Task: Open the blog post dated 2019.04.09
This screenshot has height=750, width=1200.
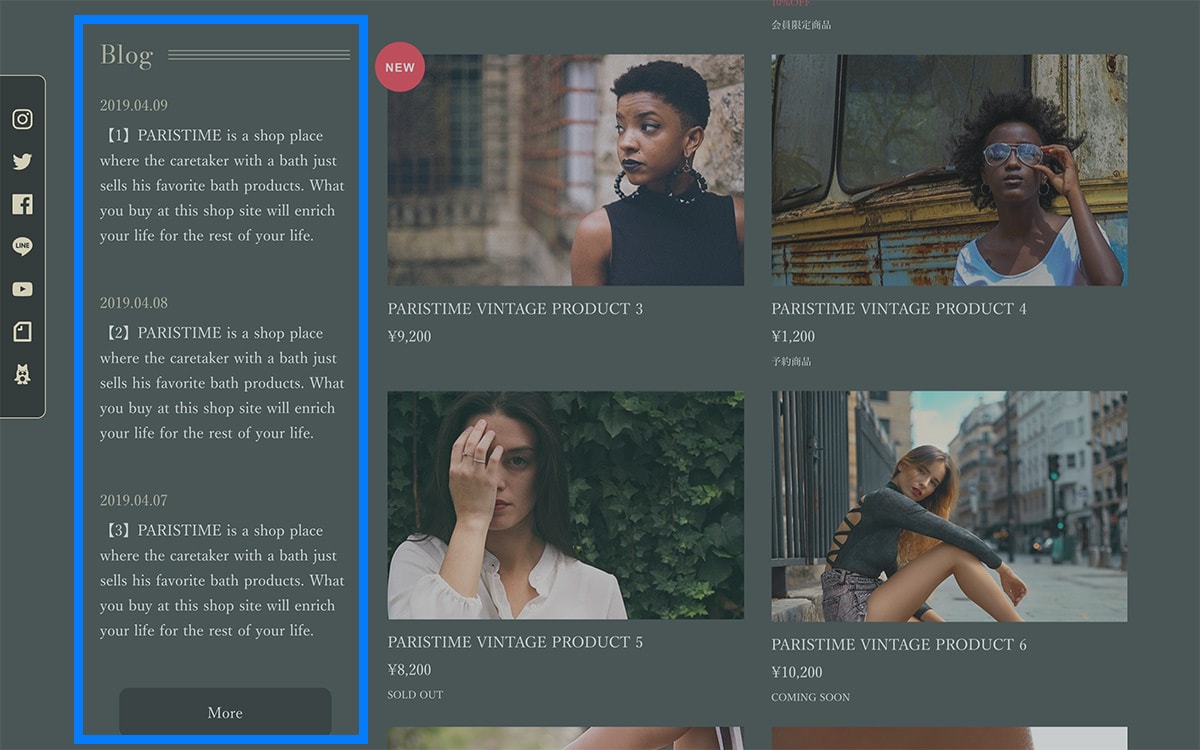Action: pyautogui.click(x=134, y=105)
